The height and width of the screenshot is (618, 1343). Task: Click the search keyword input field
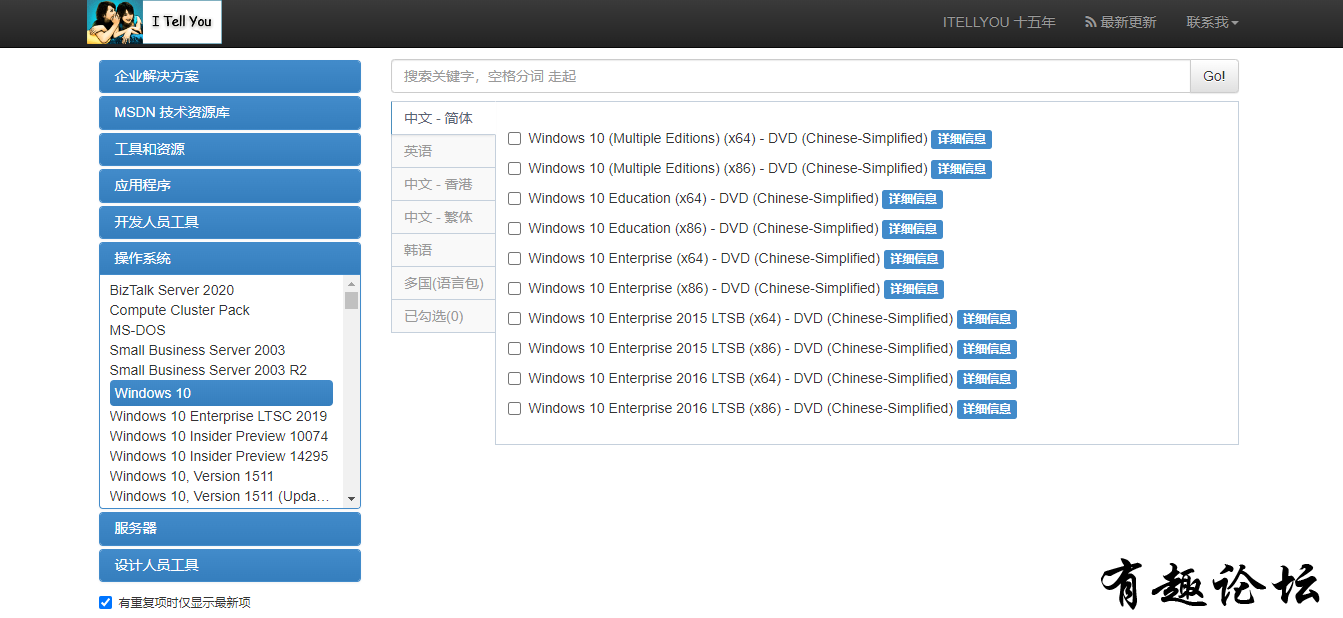[790, 76]
